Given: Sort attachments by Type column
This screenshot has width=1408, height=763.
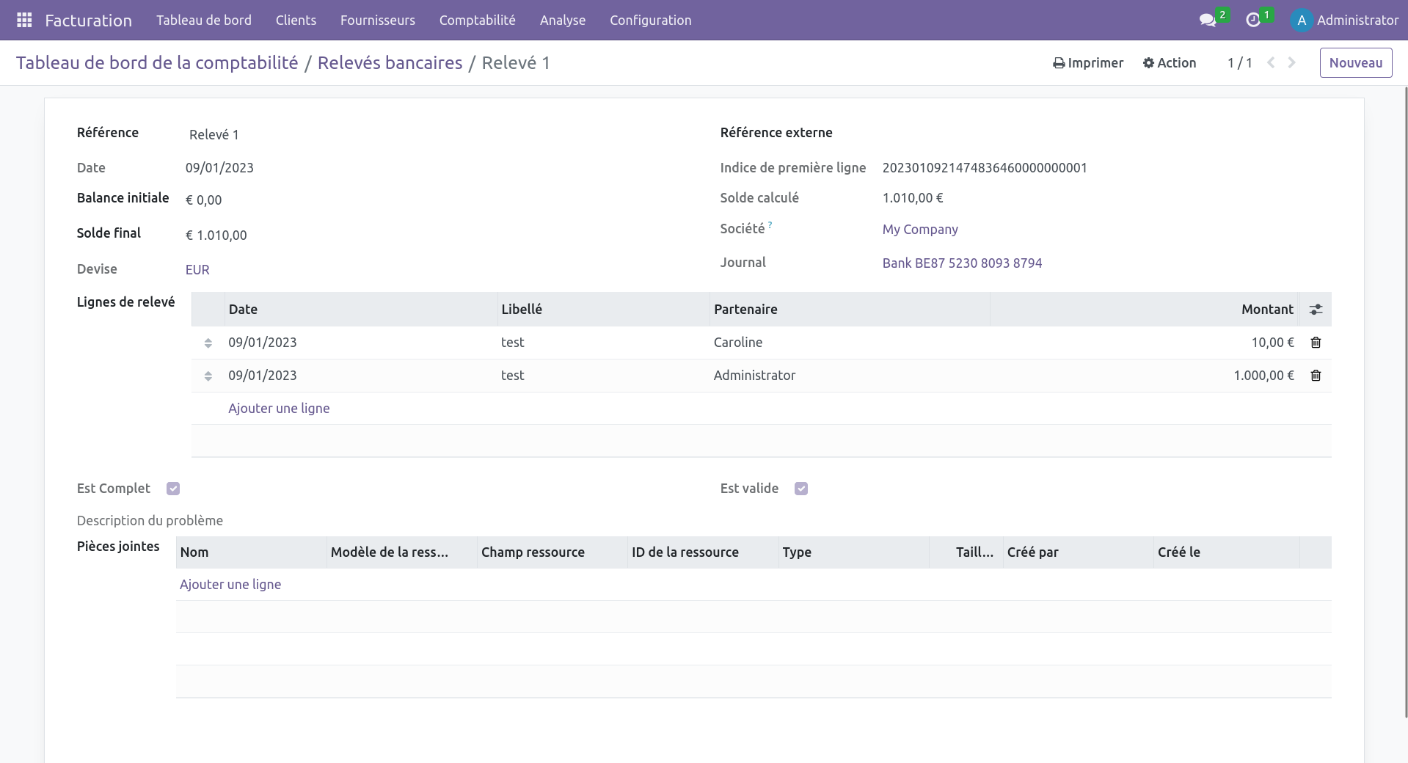Looking at the screenshot, I should click(853, 552).
